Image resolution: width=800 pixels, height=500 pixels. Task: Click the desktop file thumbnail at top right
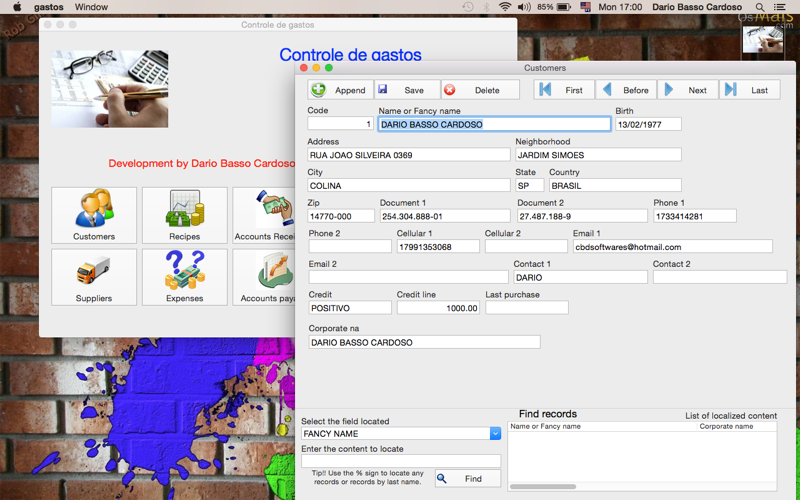[763, 39]
